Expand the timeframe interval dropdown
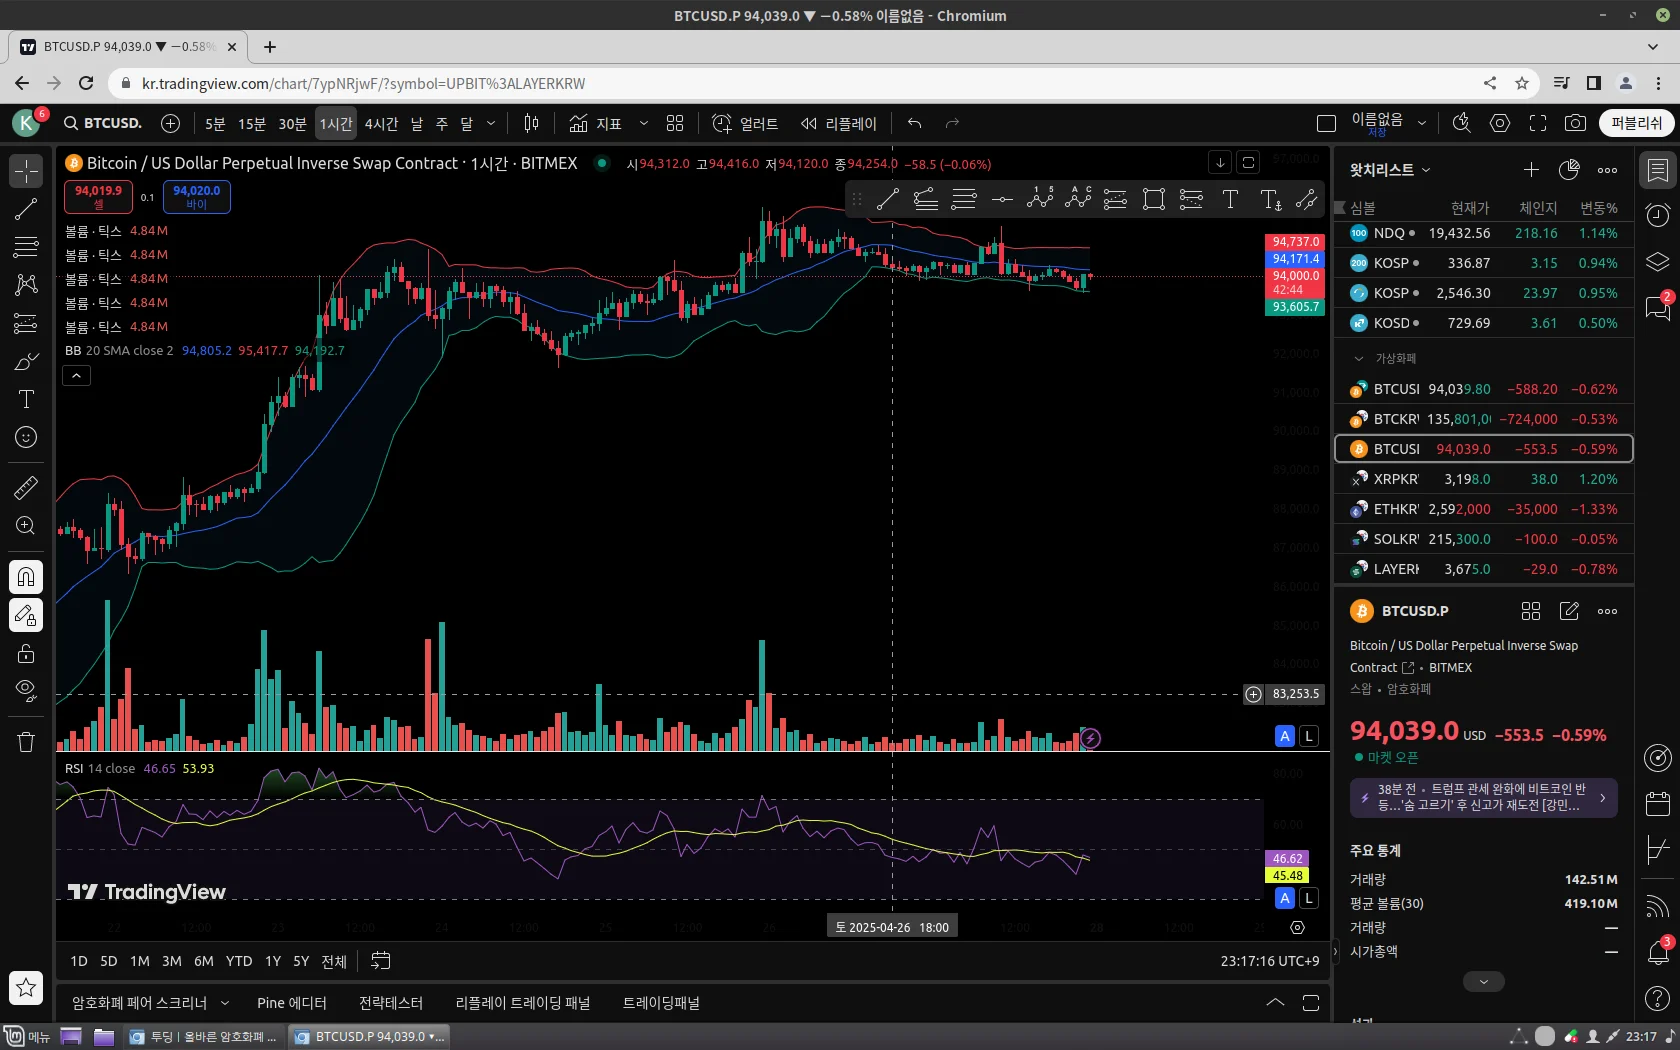This screenshot has height=1050, width=1680. click(491, 123)
